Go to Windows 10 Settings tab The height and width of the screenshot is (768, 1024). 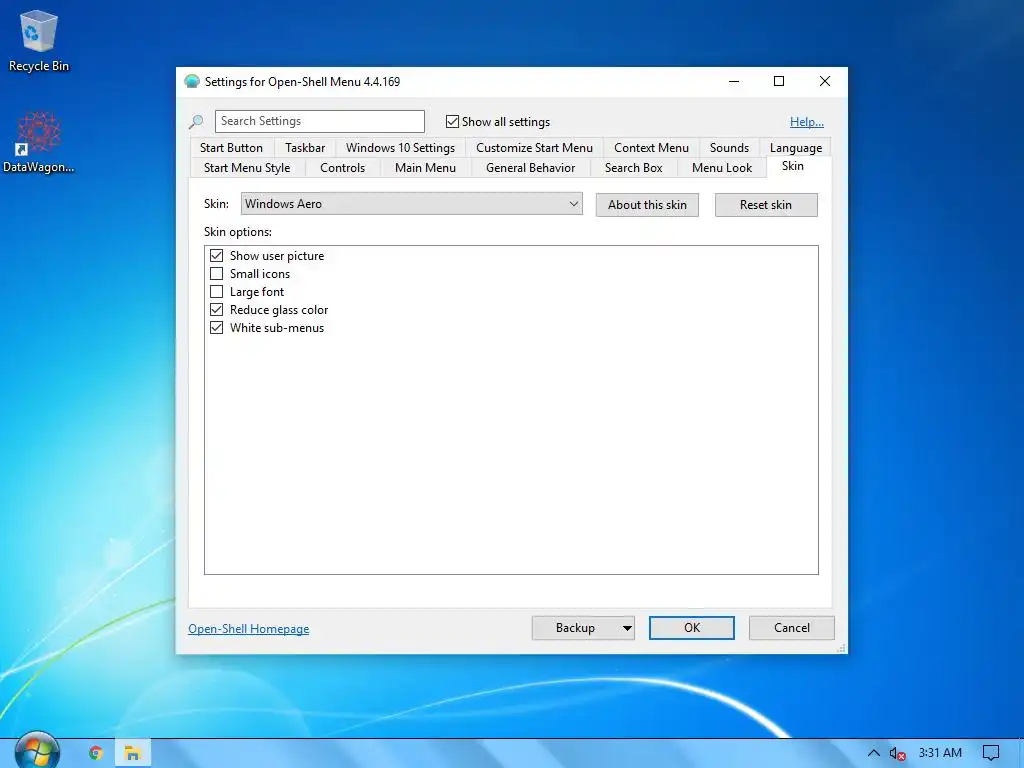point(400,148)
